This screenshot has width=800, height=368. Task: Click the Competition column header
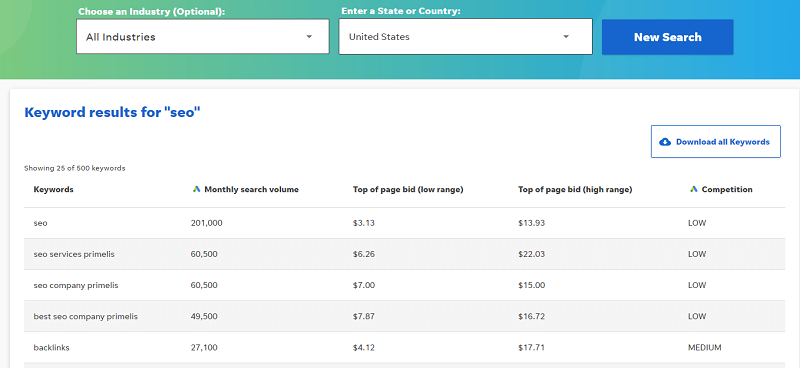tap(727, 189)
